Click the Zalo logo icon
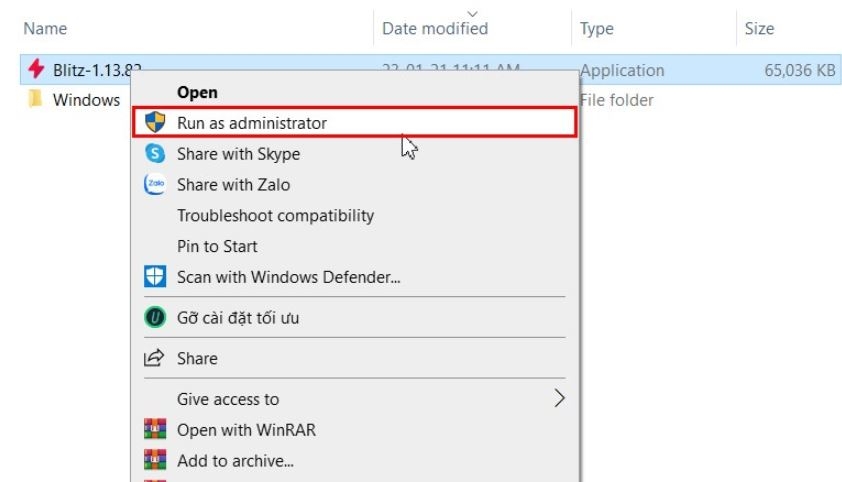This screenshot has width=842, height=482. point(155,184)
